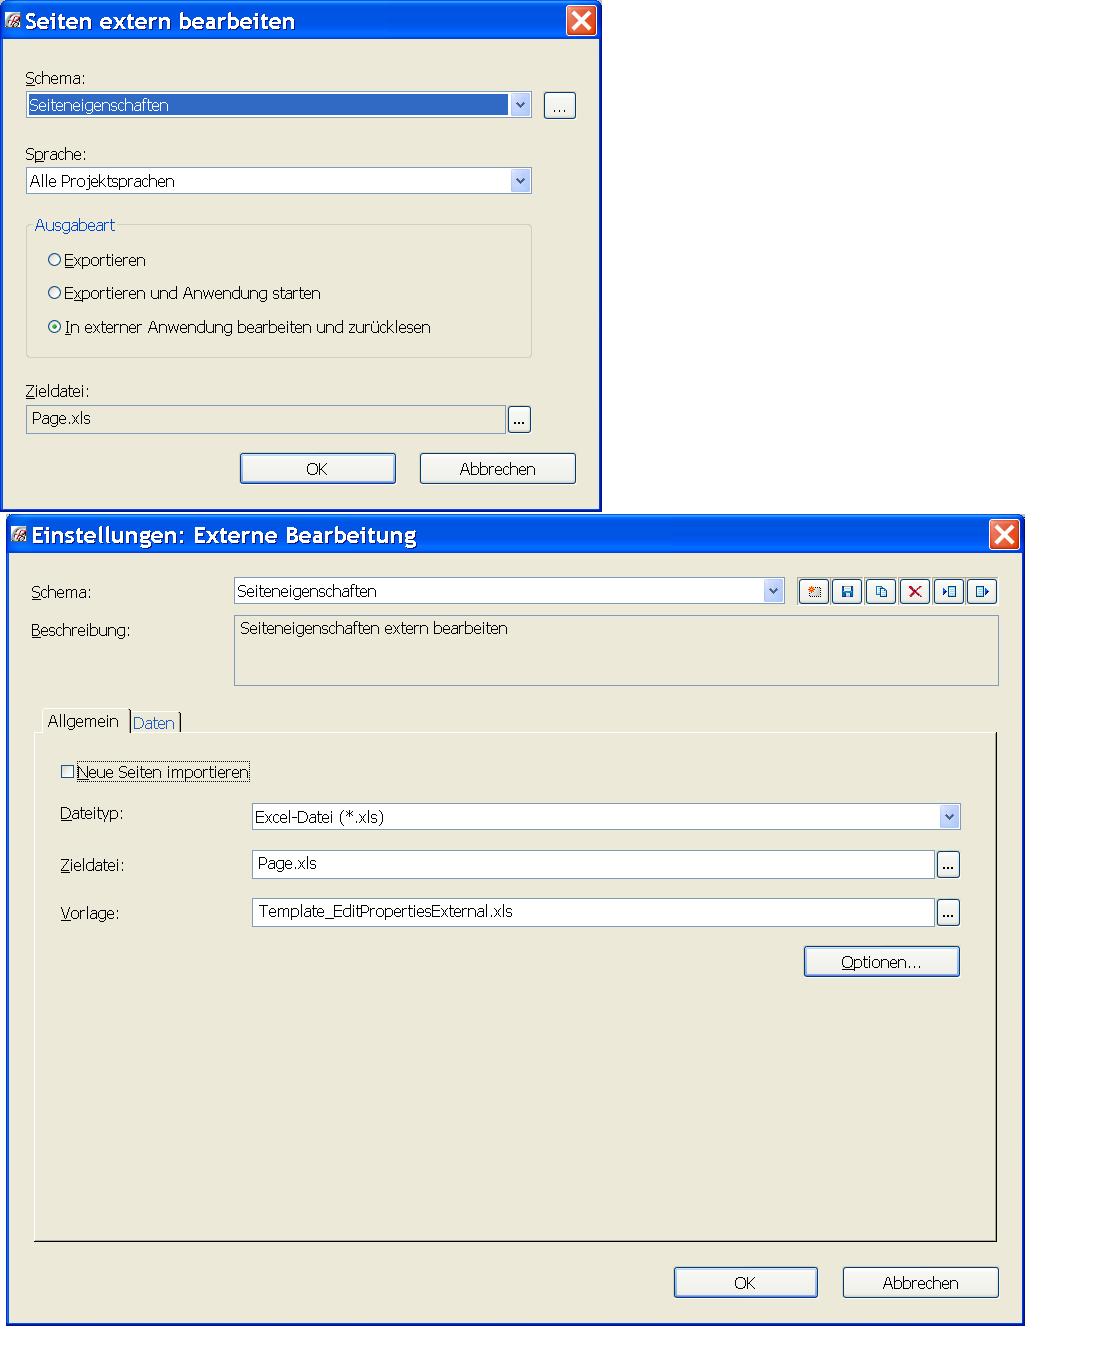Viewport: 1100px width, 1350px height.
Task: Import schema using the arrow-in icon
Action: coord(949,591)
